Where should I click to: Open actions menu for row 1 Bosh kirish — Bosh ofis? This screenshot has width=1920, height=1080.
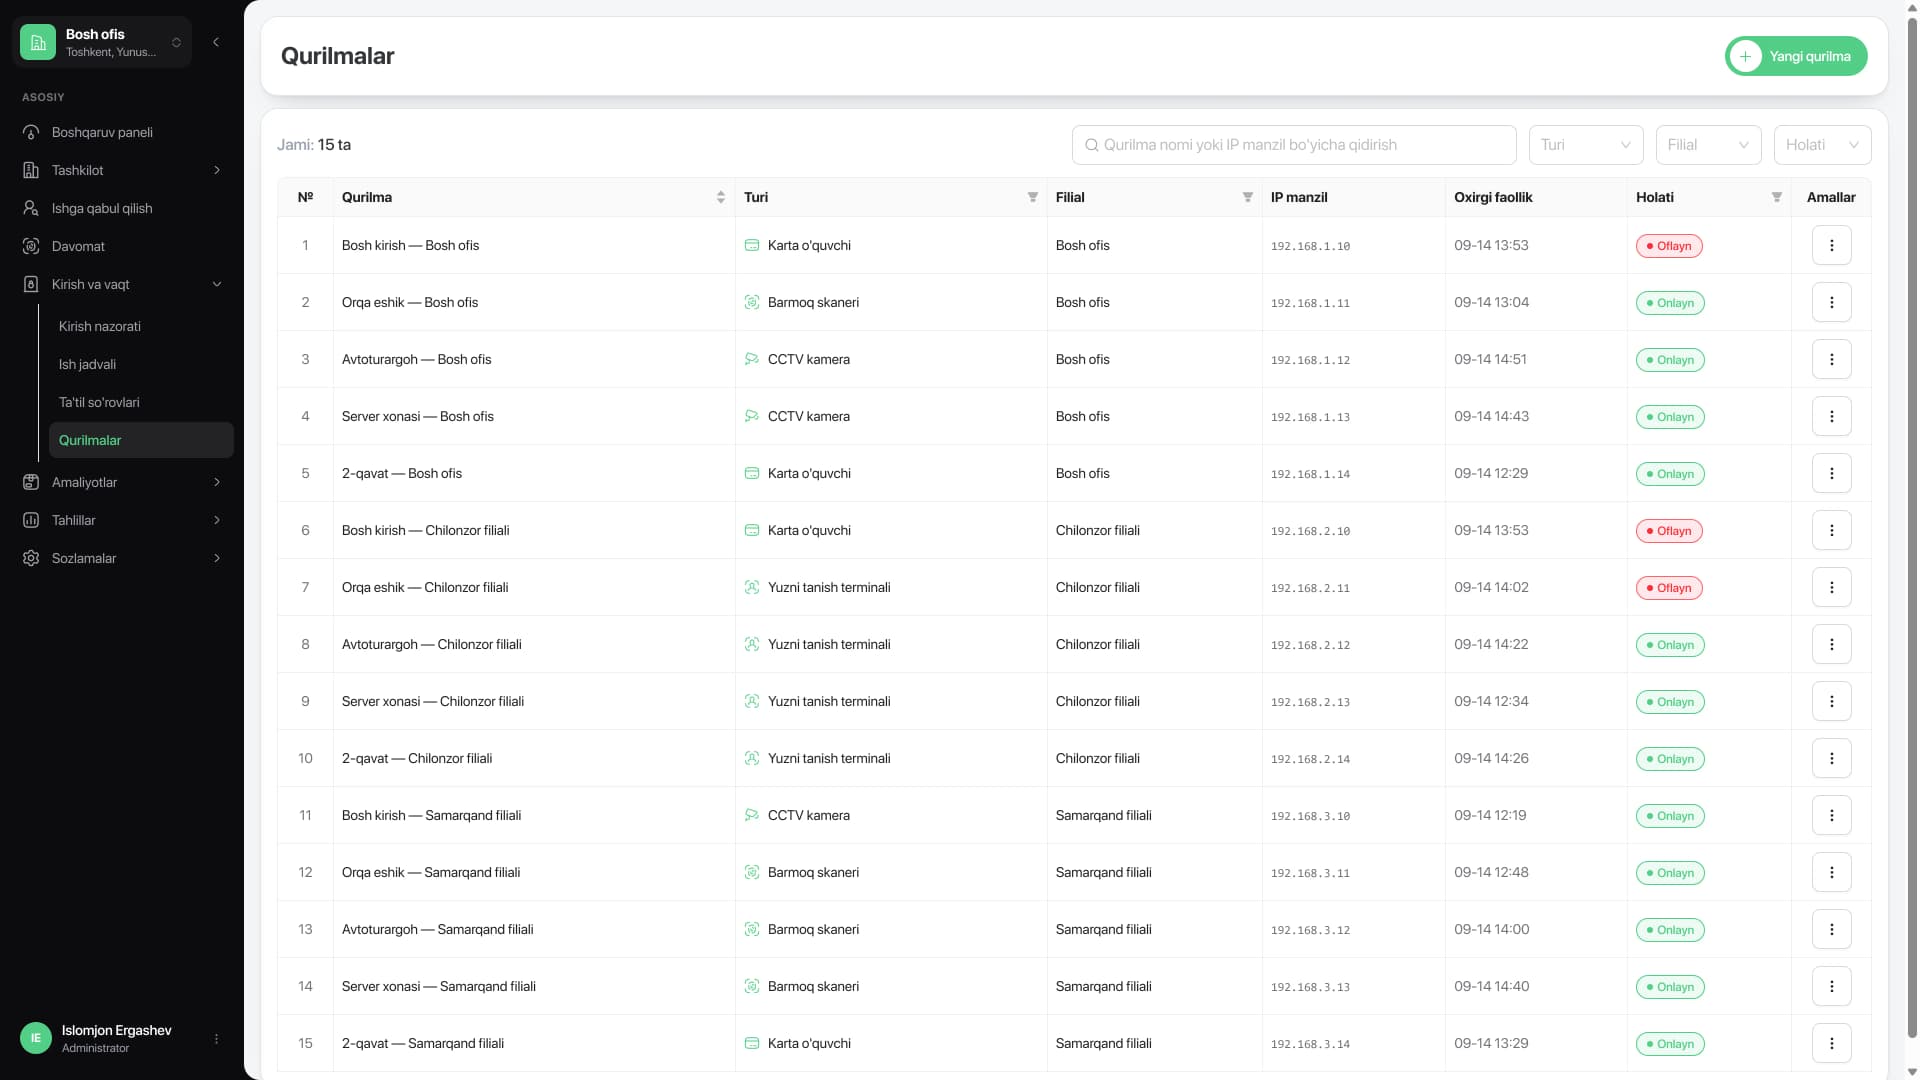(1831, 245)
